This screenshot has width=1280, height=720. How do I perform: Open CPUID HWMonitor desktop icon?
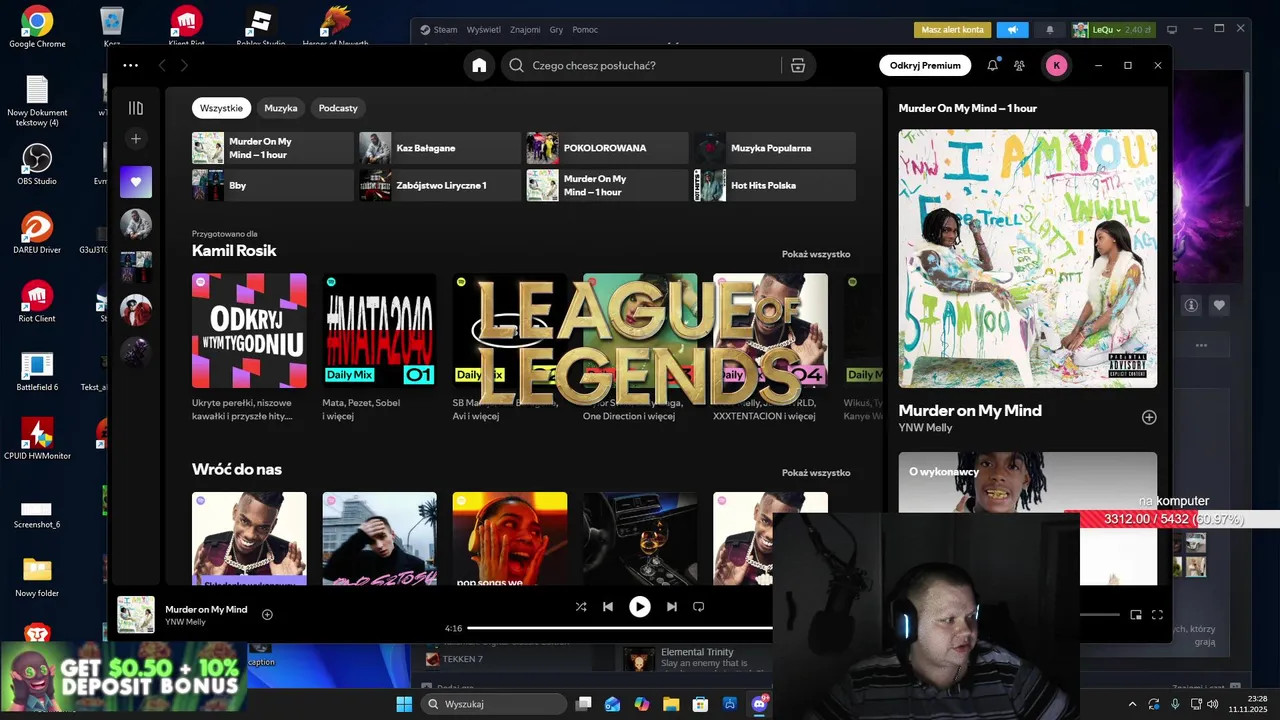tap(37, 438)
